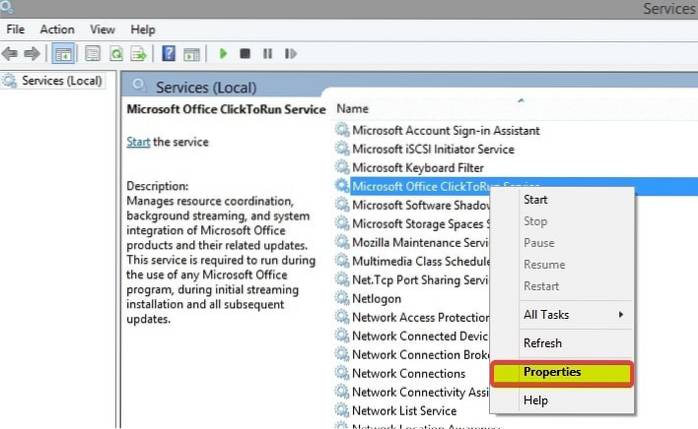Click the Properties sheet toolbar icon
Image resolution: width=698 pixels, height=429 pixels.
coord(92,53)
